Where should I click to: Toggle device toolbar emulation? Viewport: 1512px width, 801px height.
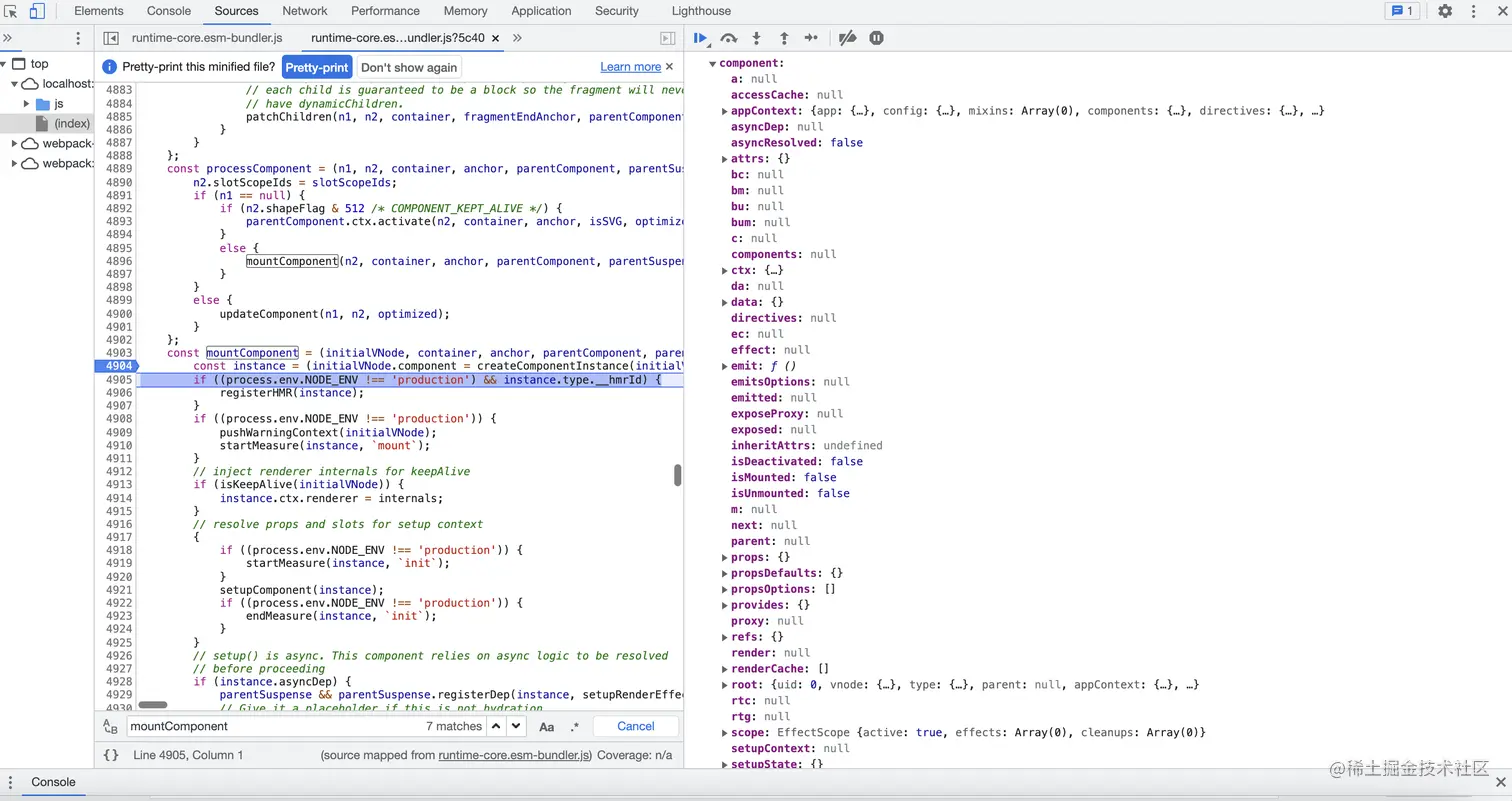36,11
